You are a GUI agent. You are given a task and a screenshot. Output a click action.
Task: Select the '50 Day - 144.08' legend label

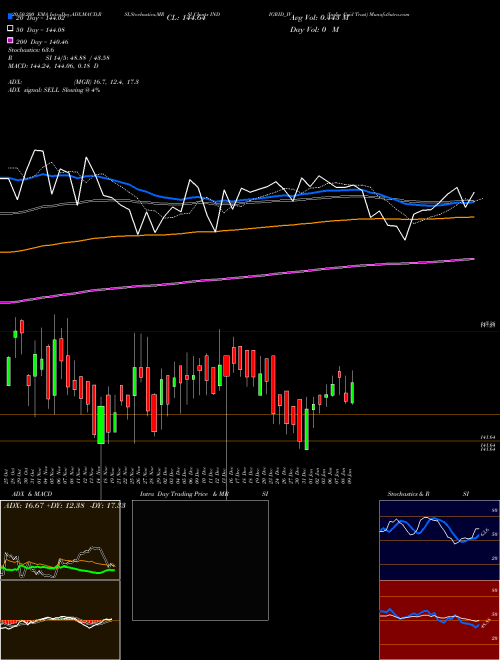[41, 30]
